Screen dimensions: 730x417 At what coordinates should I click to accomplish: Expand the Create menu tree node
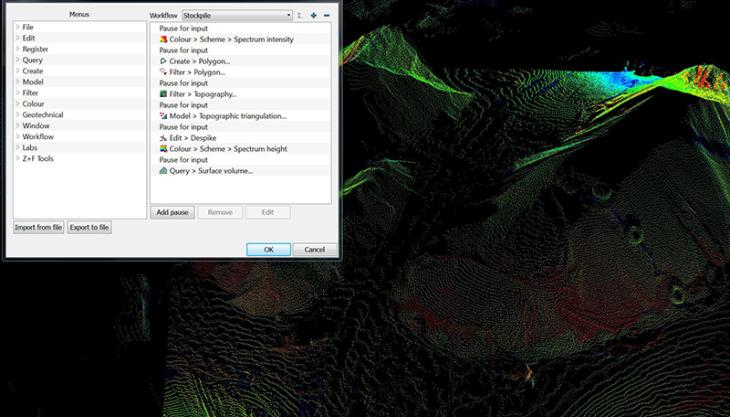point(18,71)
